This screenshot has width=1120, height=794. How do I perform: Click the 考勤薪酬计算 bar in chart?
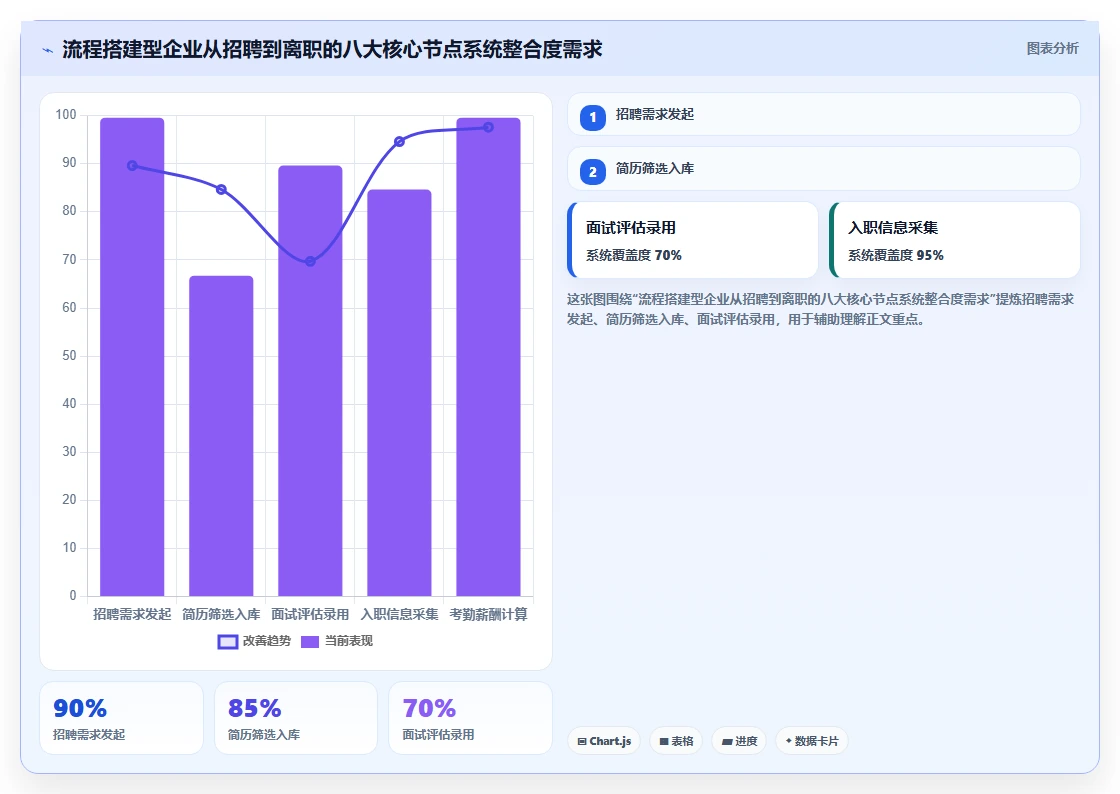point(489,357)
